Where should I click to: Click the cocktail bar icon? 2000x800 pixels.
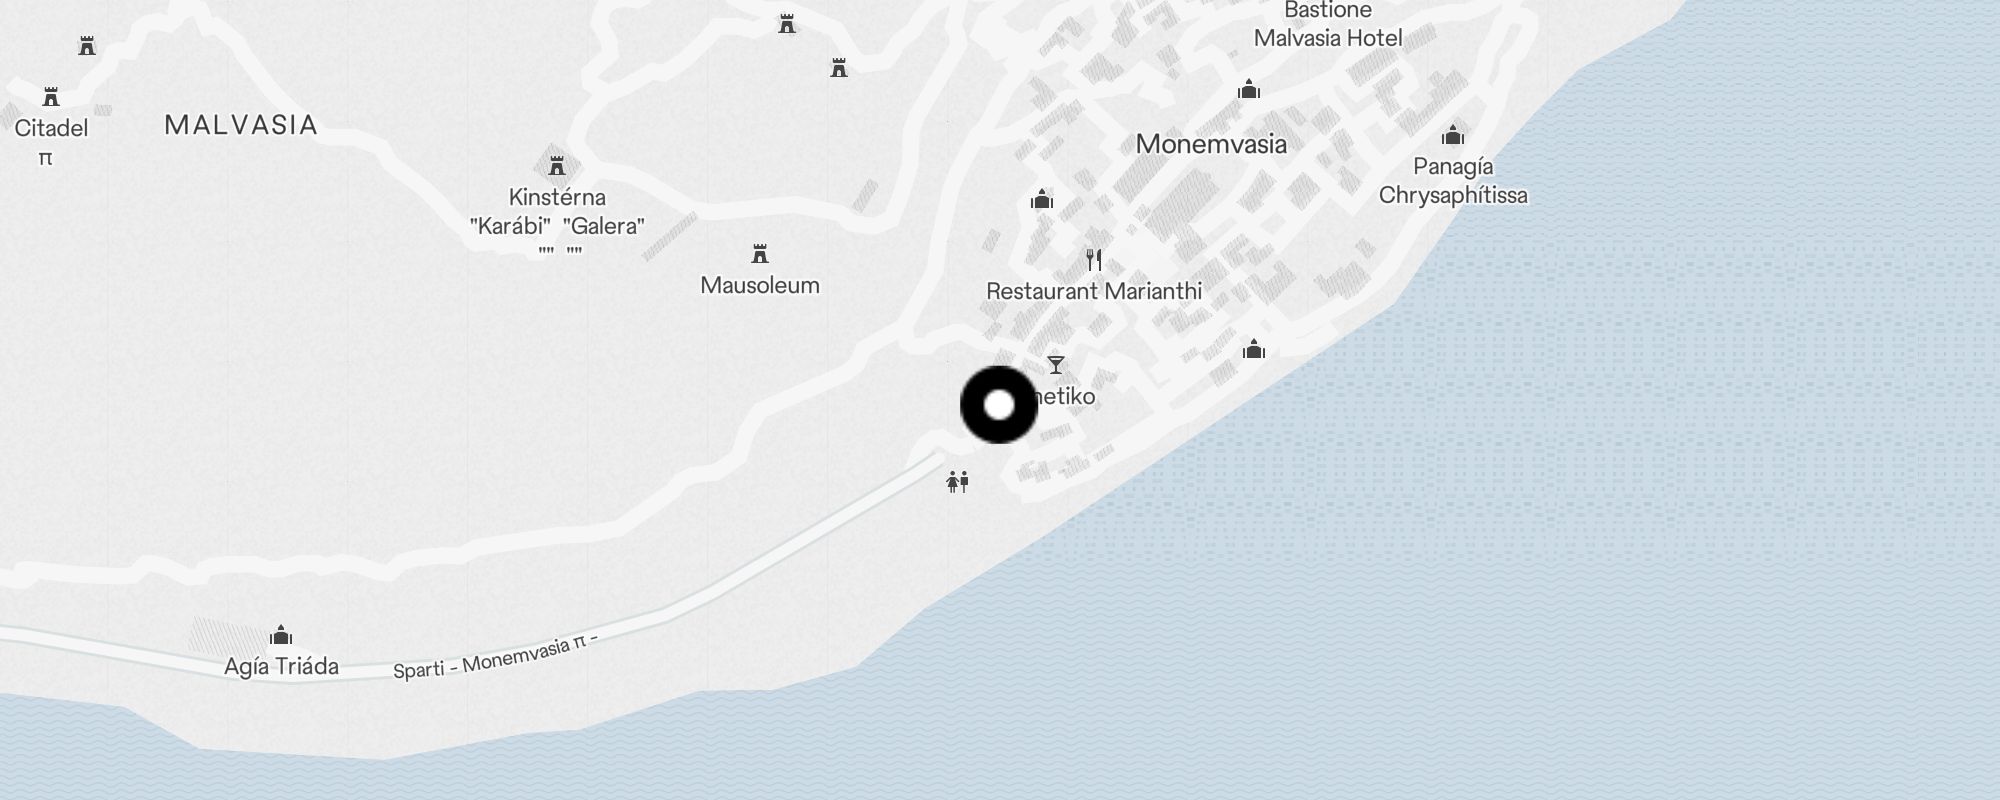coord(1056,365)
